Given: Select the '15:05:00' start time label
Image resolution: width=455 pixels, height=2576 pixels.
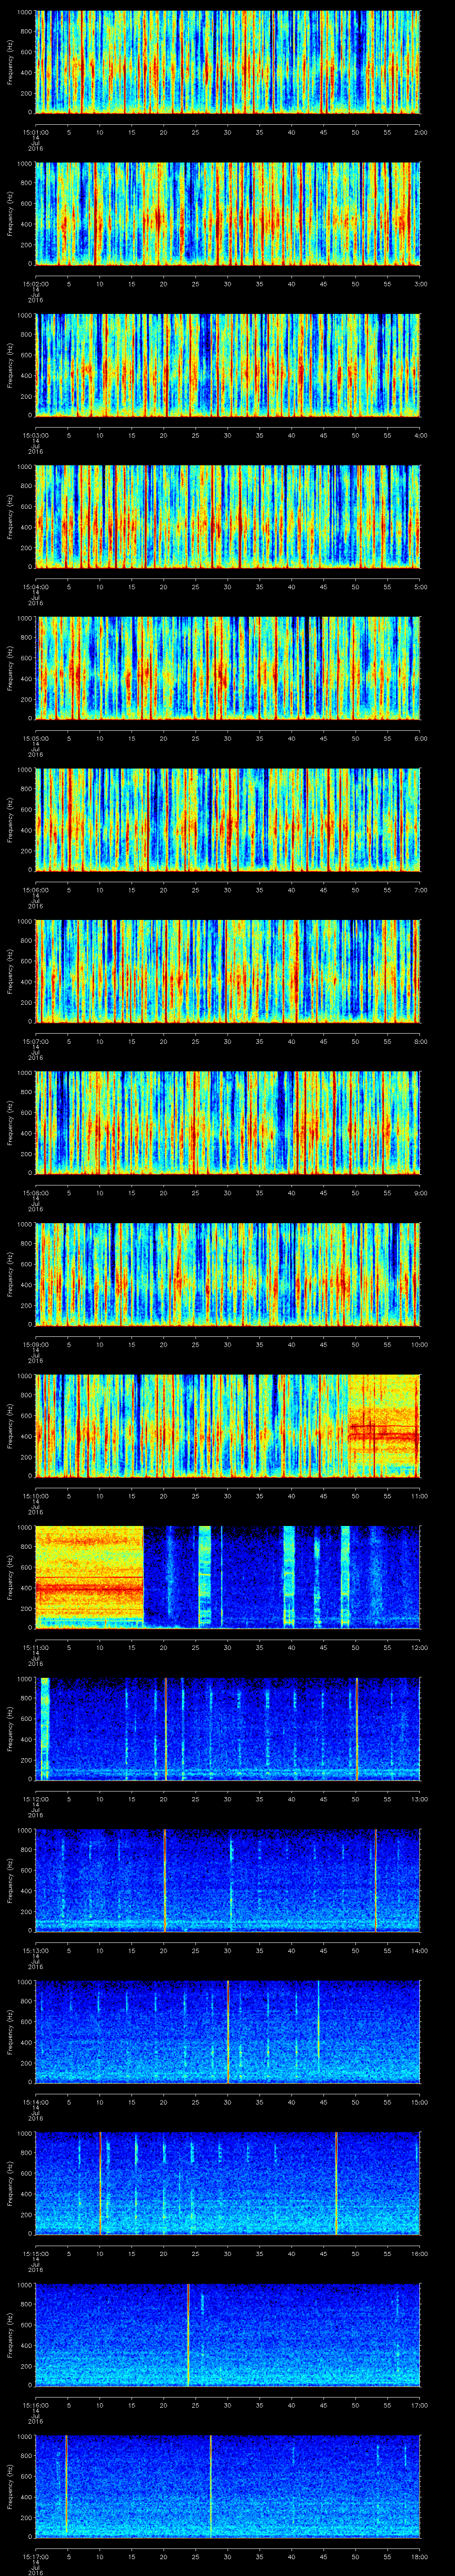Looking at the screenshot, I should pos(36,738).
